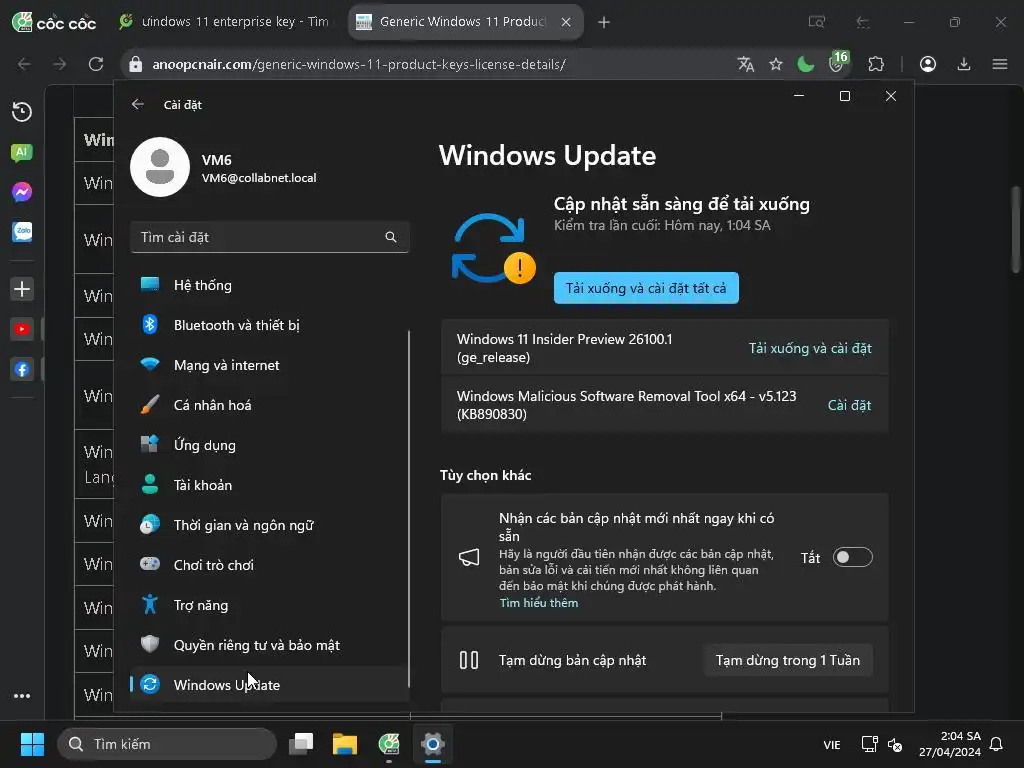Open a new browser tab
The height and width of the screenshot is (768, 1024).
(604, 22)
